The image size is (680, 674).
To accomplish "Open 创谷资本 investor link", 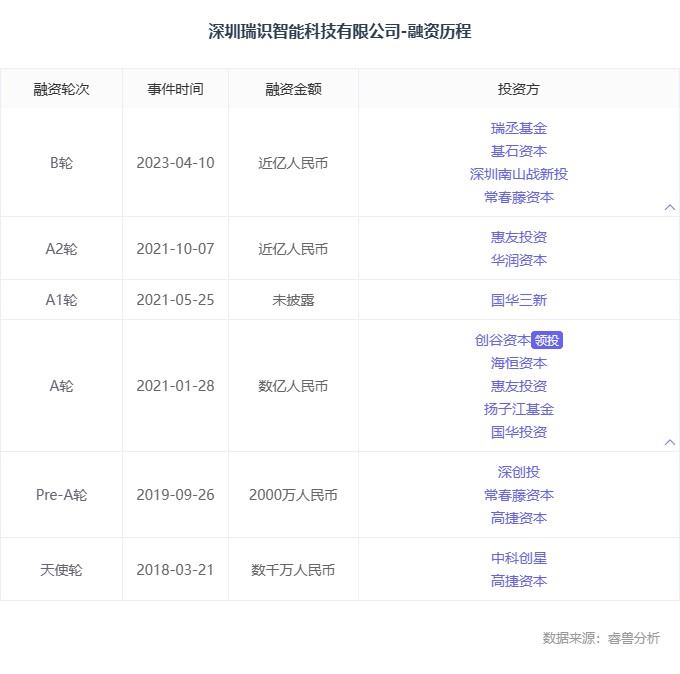I will pos(502,340).
